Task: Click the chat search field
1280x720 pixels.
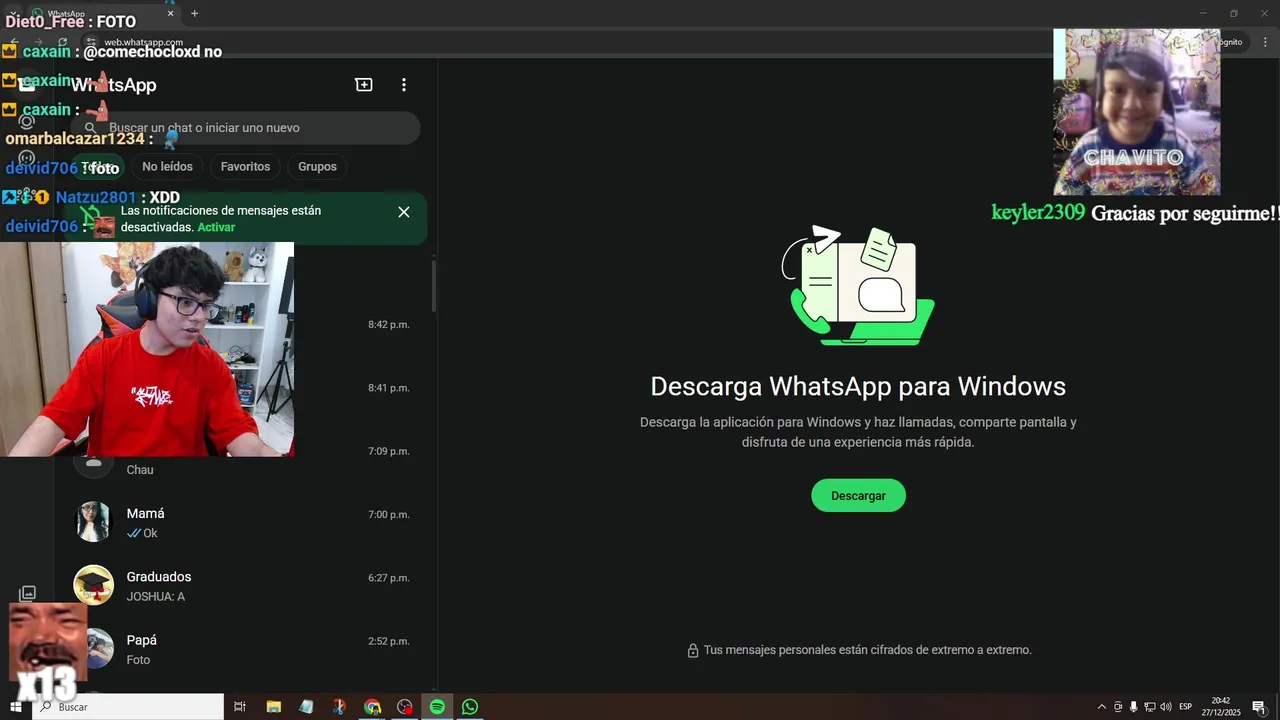Action: click(245, 128)
